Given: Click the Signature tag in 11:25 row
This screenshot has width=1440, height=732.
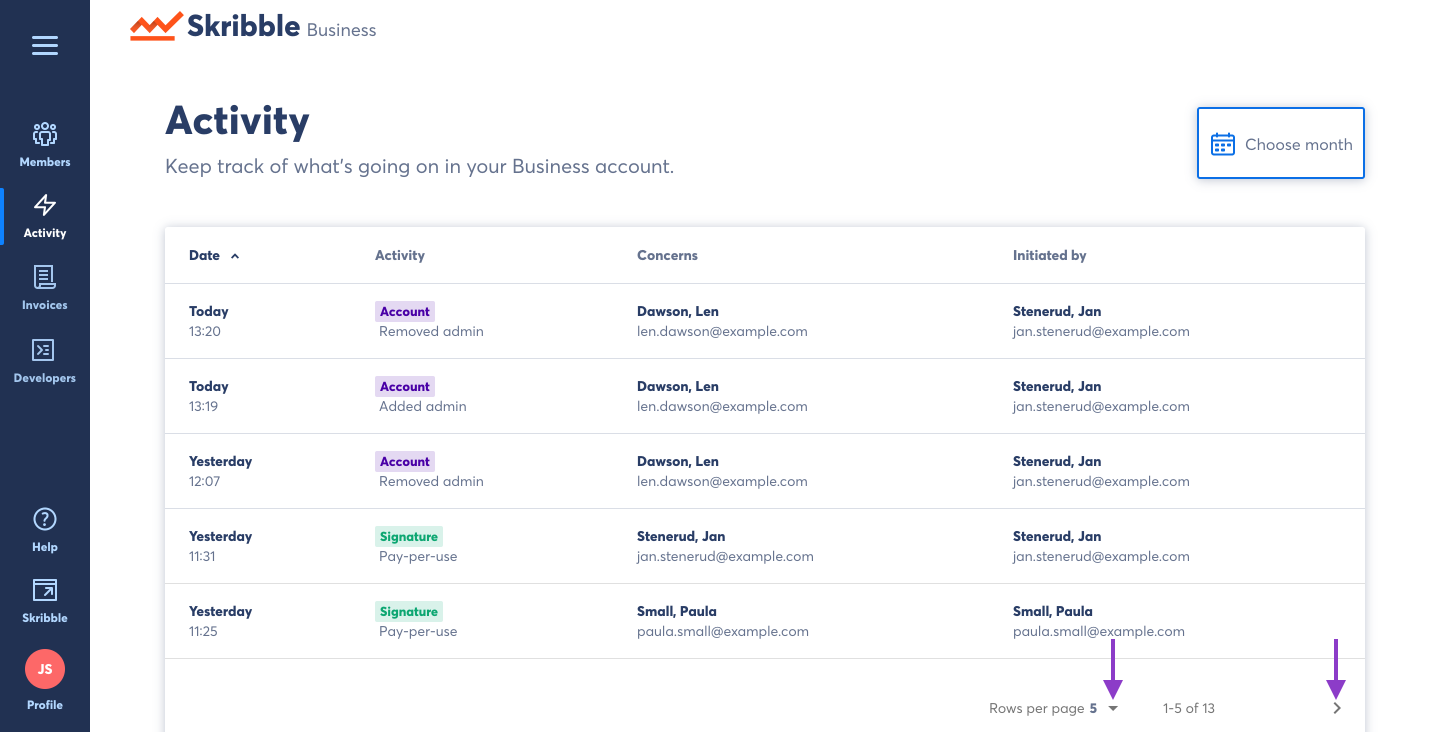Looking at the screenshot, I should [409, 612].
